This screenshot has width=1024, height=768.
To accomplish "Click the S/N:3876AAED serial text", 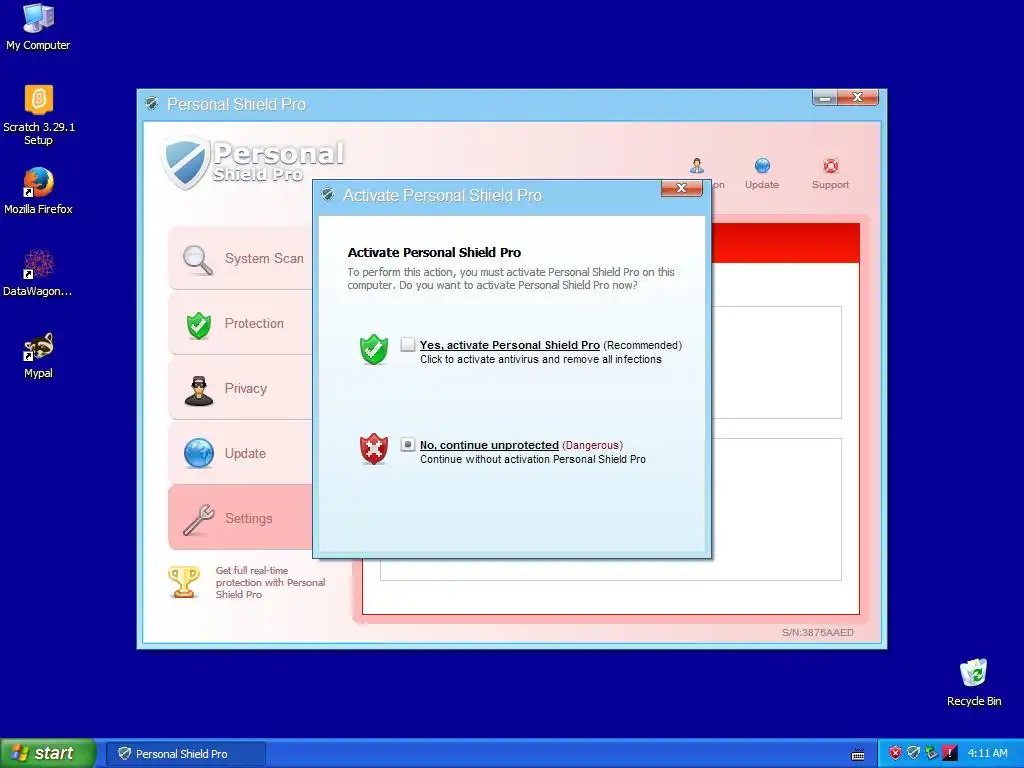I will click(818, 632).
